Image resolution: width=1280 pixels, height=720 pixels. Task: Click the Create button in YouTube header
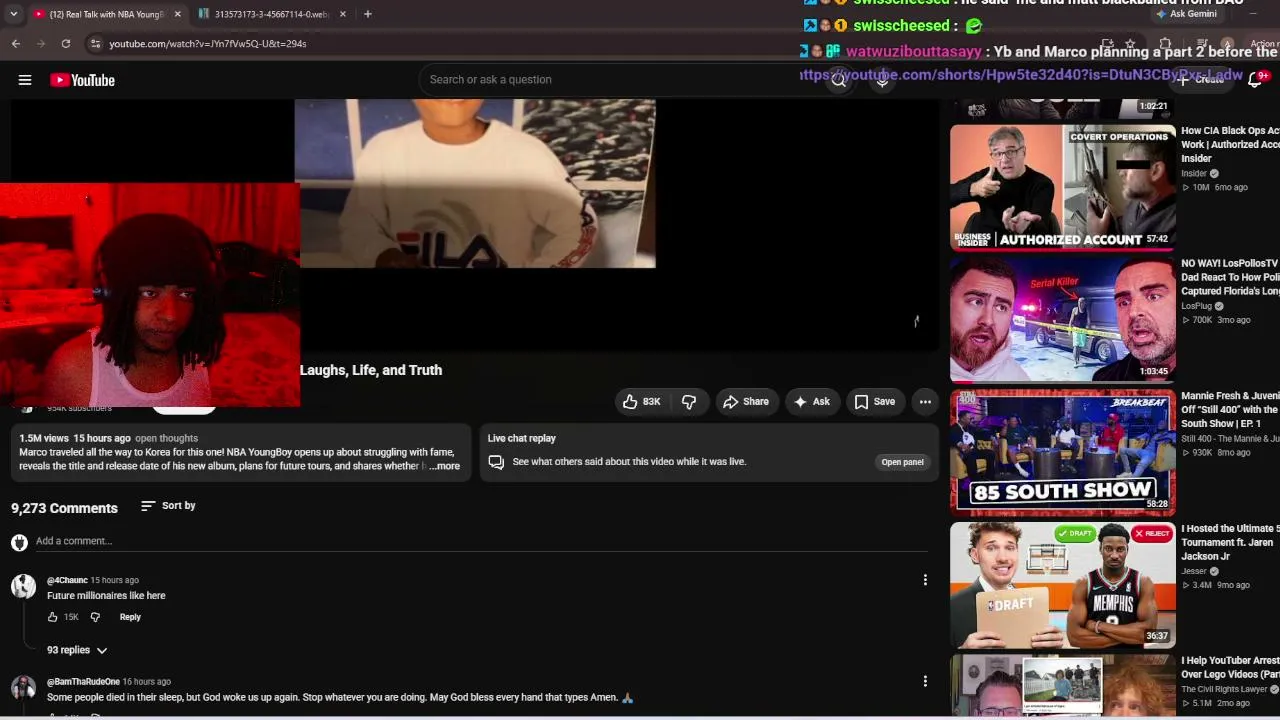tap(1202, 80)
